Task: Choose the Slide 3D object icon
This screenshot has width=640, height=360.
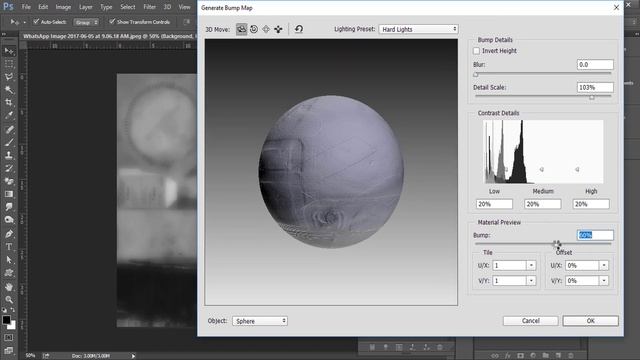Action: coord(278,29)
